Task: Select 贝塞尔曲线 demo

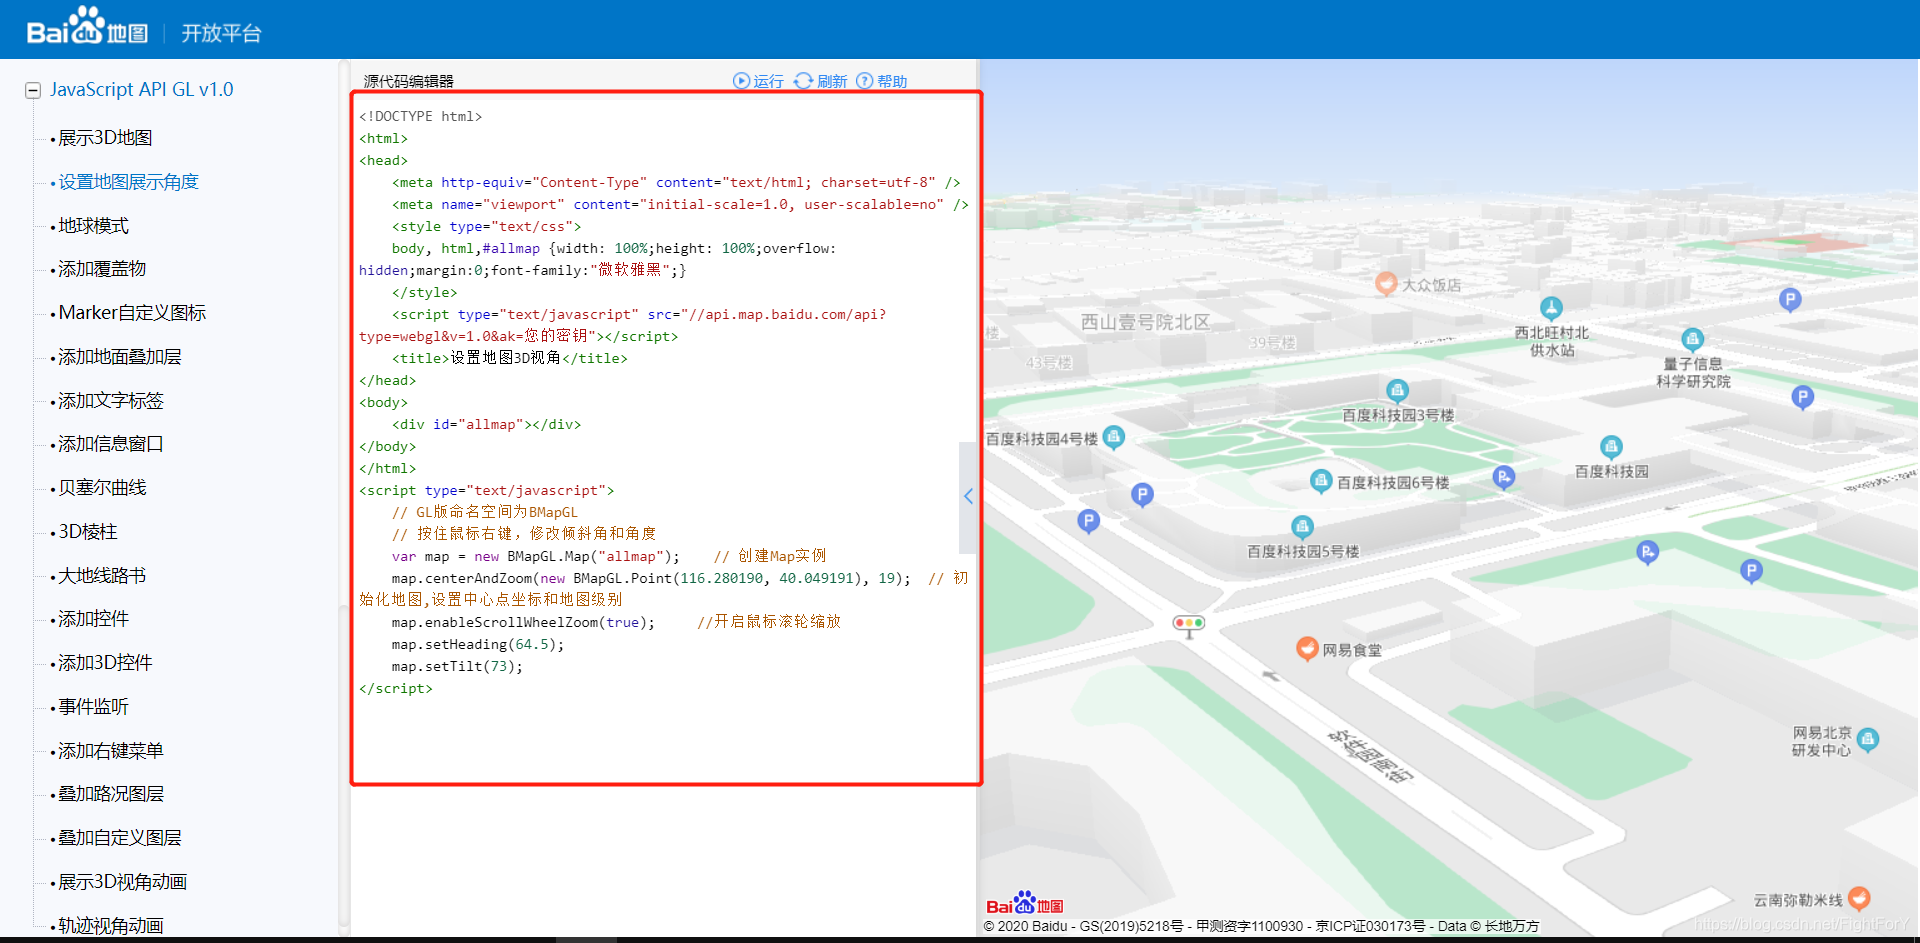Action: click(x=102, y=488)
